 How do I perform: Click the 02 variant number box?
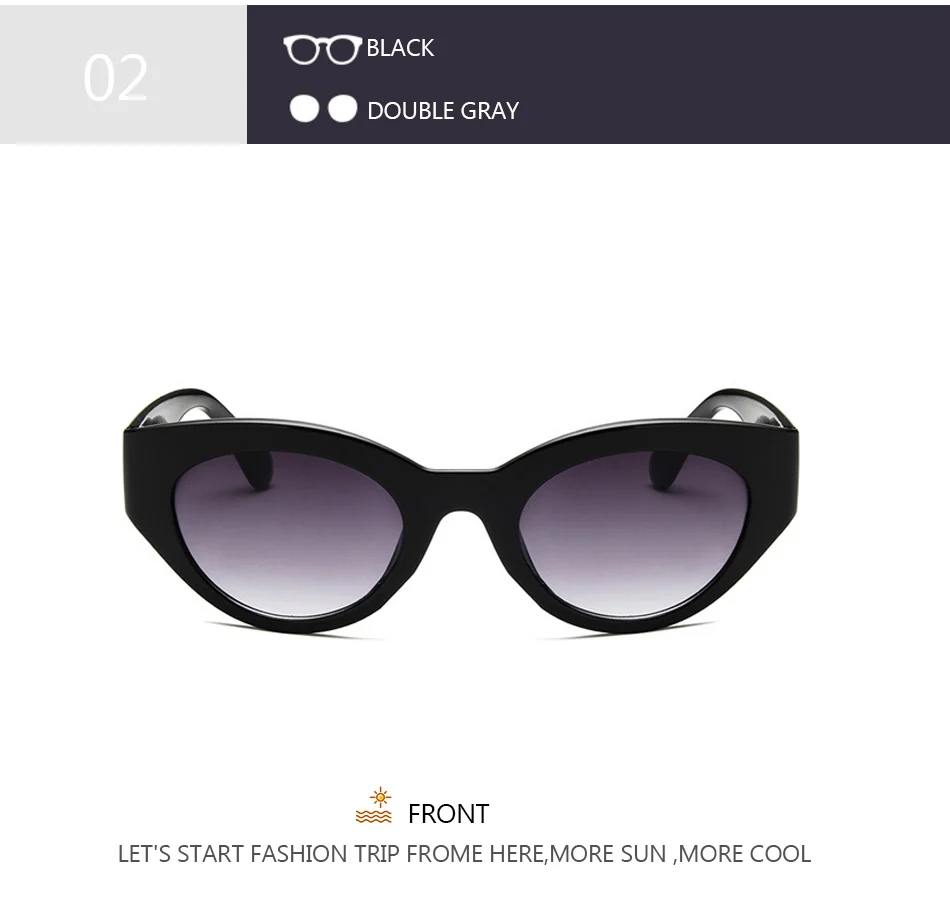(x=123, y=75)
